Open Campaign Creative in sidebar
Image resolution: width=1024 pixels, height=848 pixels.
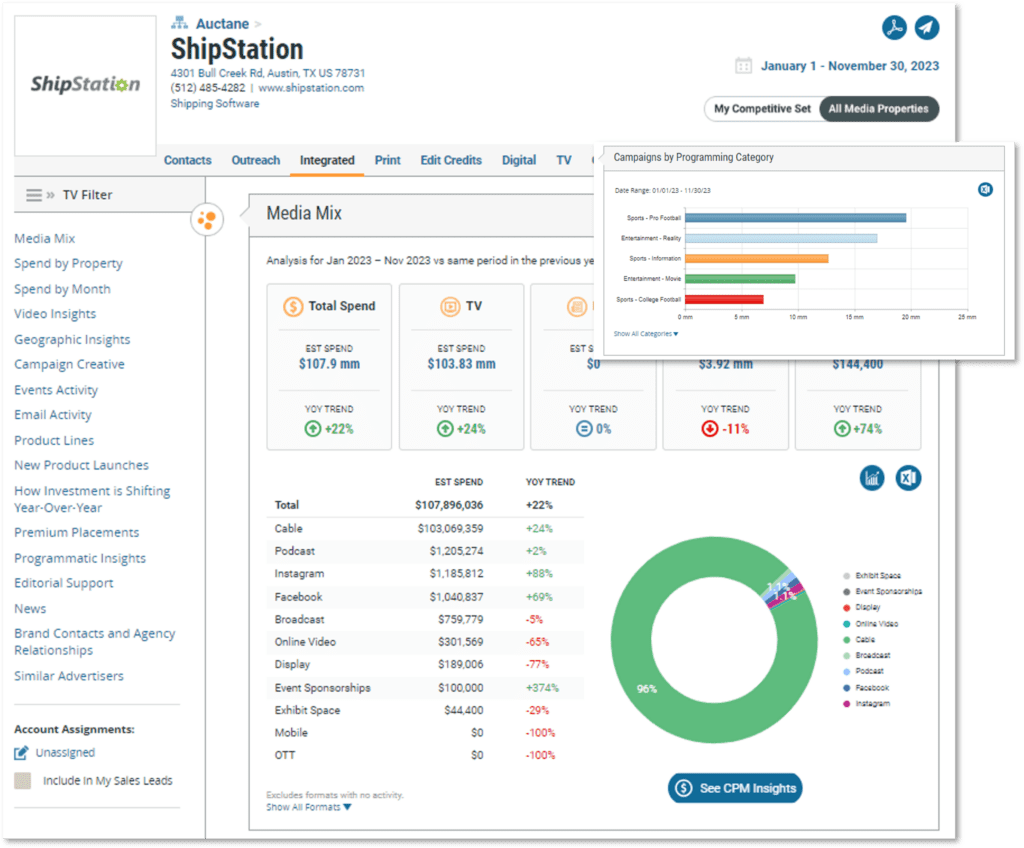tap(69, 364)
